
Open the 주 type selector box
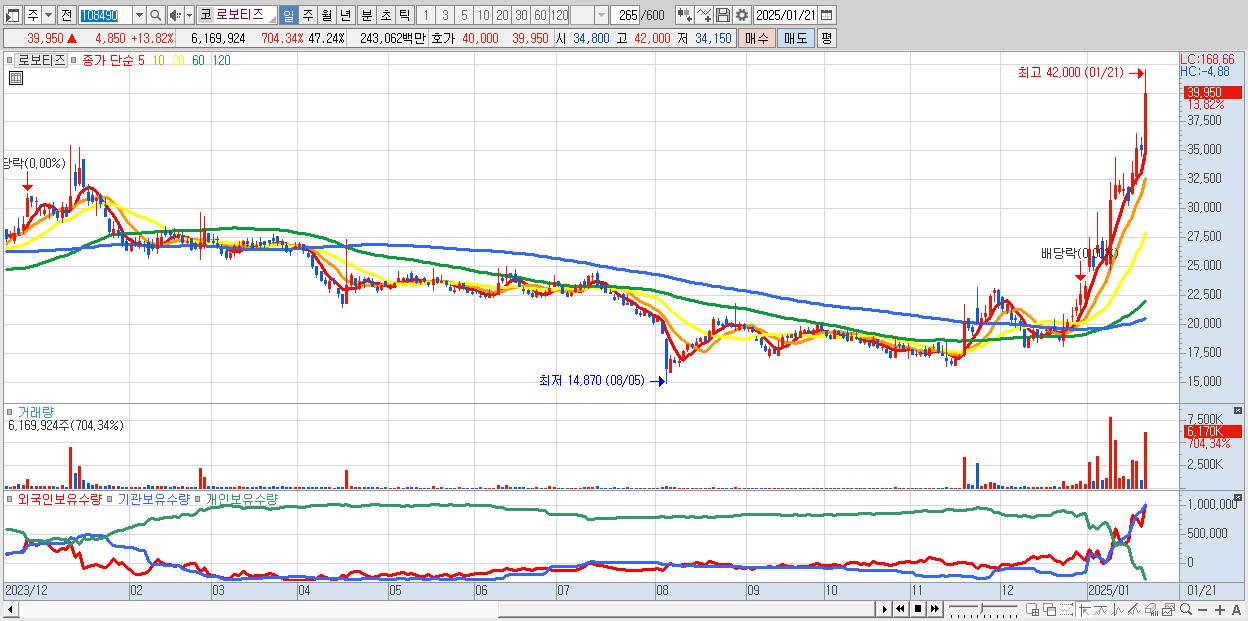click(33, 15)
